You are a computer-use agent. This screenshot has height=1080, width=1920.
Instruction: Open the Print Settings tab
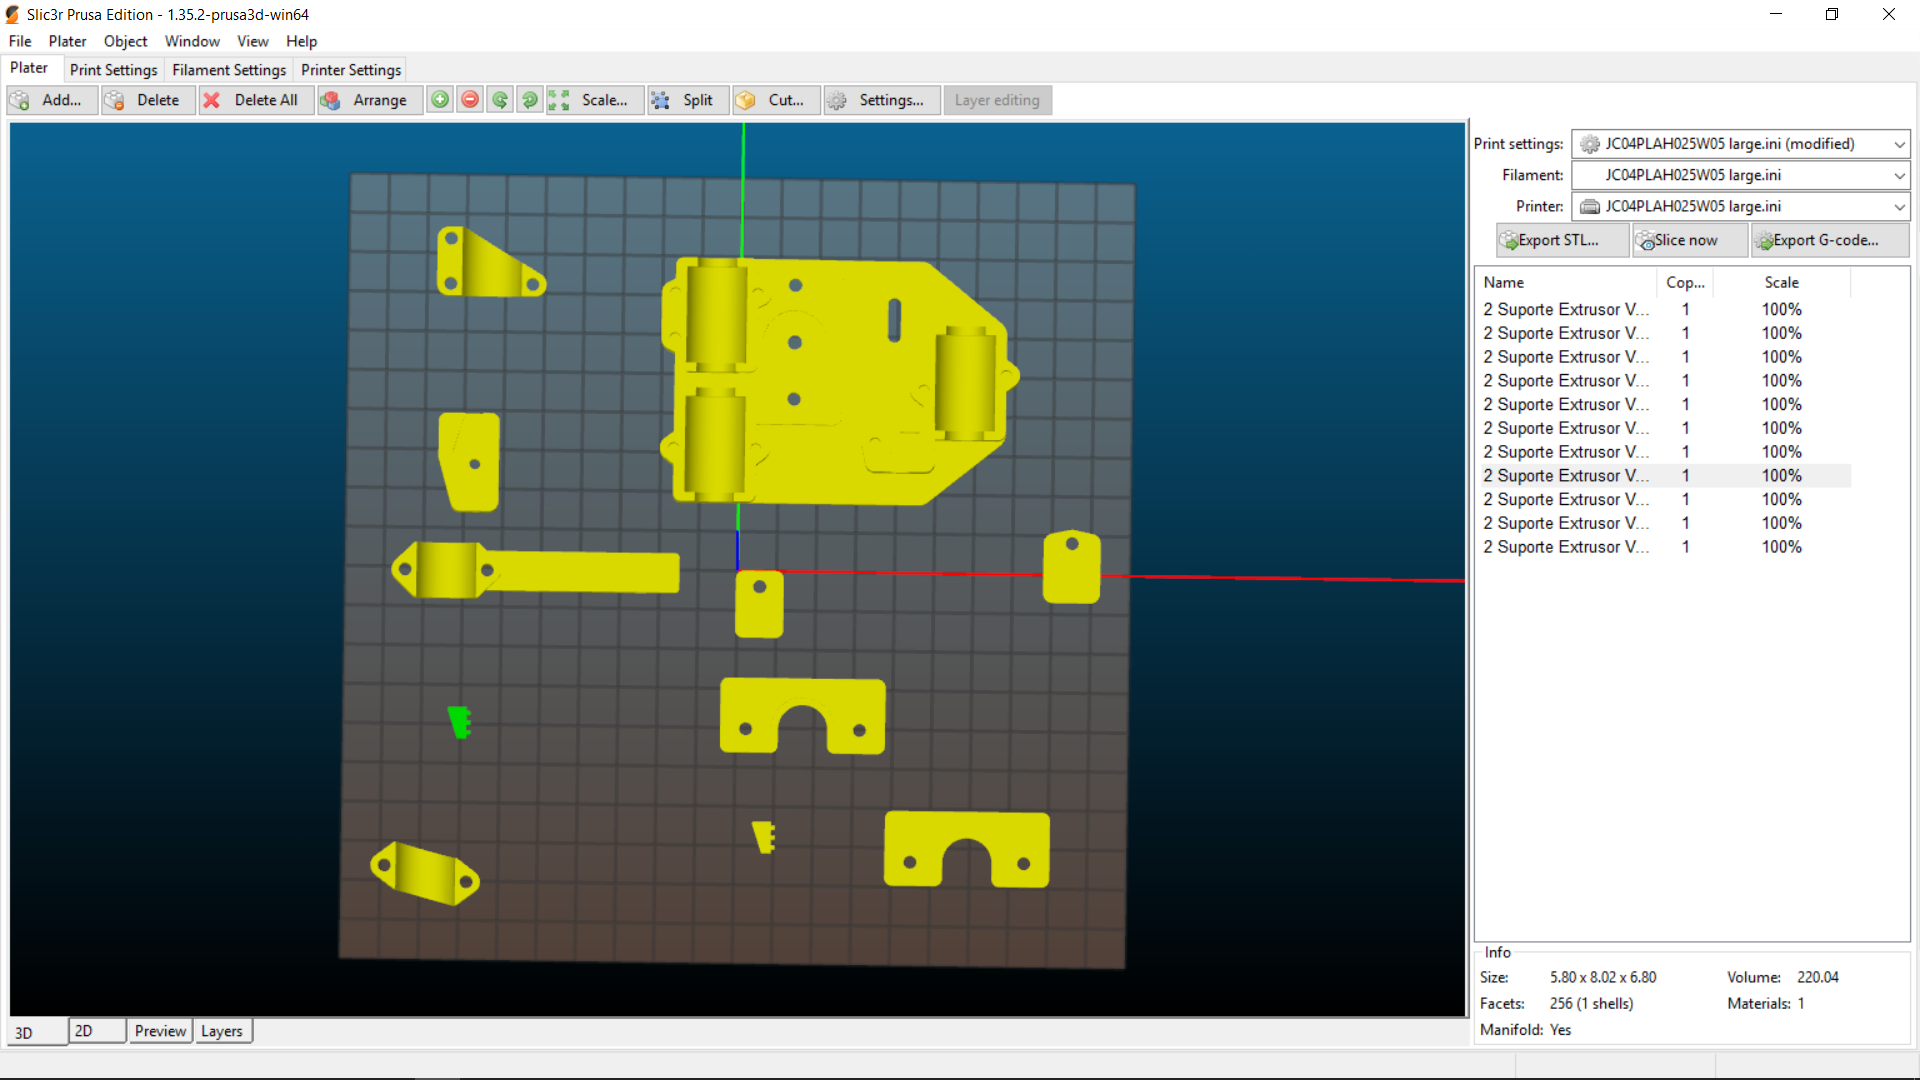click(x=114, y=70)
